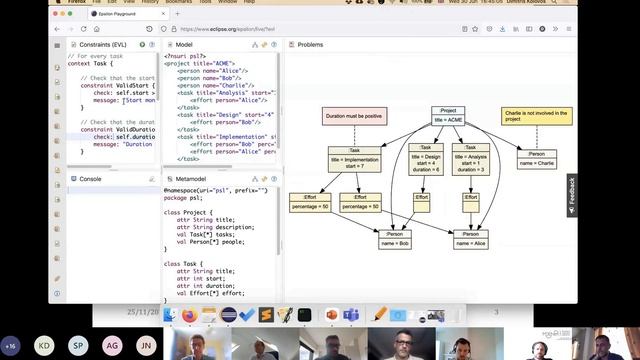Click the code line 'val Task[*] tasks;'
Viewport: 640px width, 360px height.
pyautogui.click(x=206, y=234)
